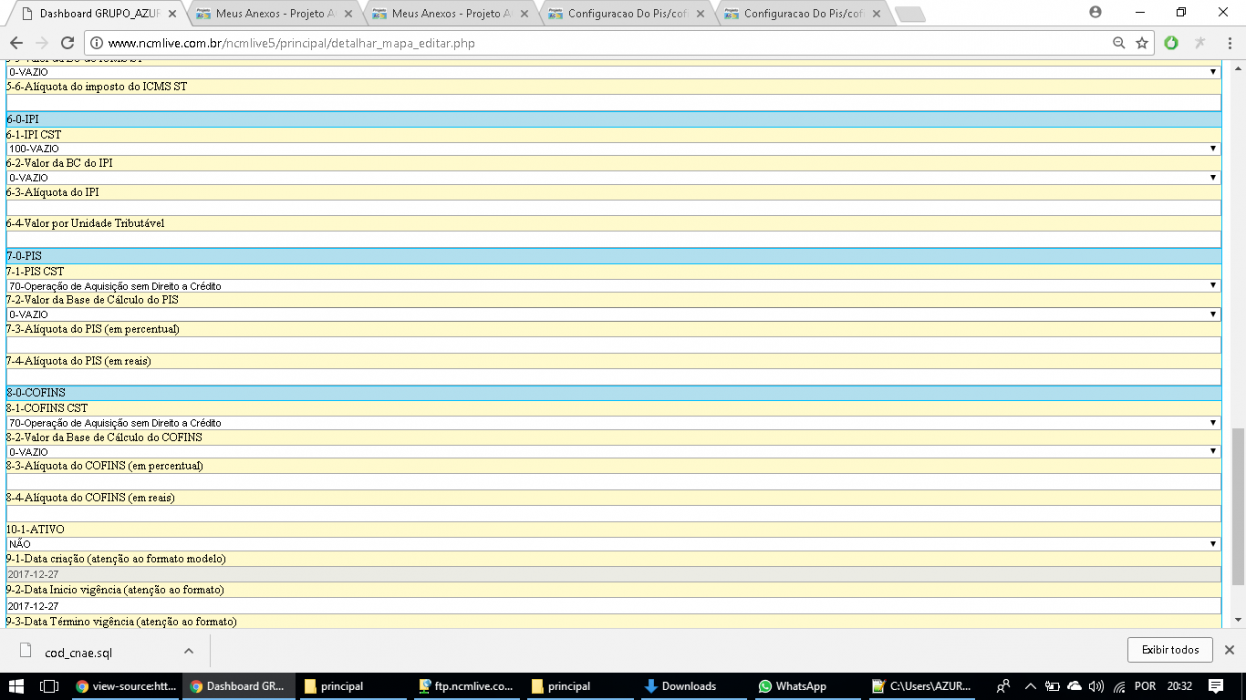The image size is (1246, 700).
Task: Open Valor da BC do IPI dropdown
Action: click(613, 178)
